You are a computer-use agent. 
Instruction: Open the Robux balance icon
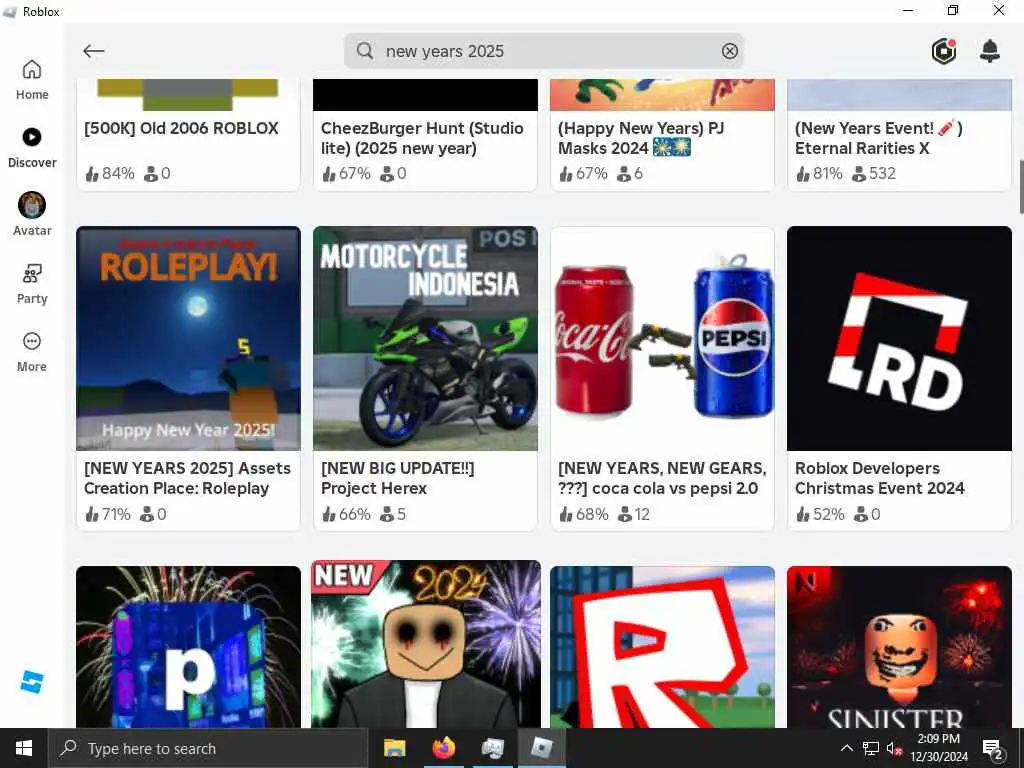[x=944, y=51]
